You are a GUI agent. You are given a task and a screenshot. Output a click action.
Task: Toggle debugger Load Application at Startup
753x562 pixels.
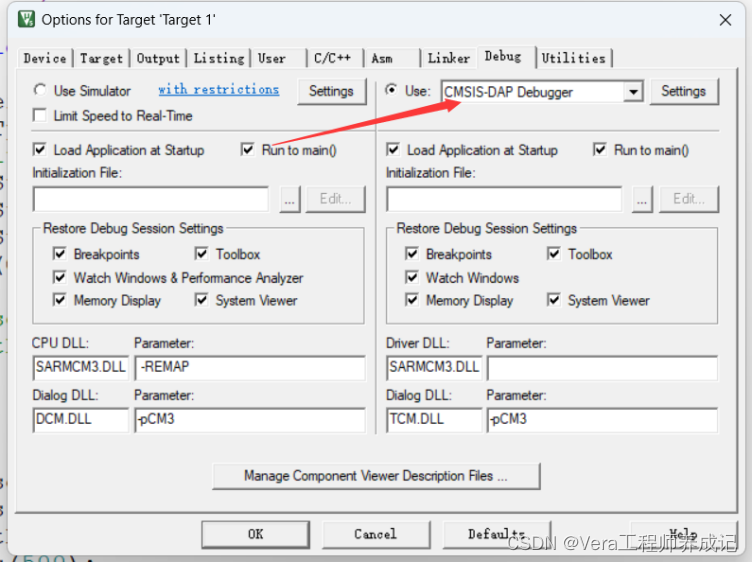coord(393,149)
